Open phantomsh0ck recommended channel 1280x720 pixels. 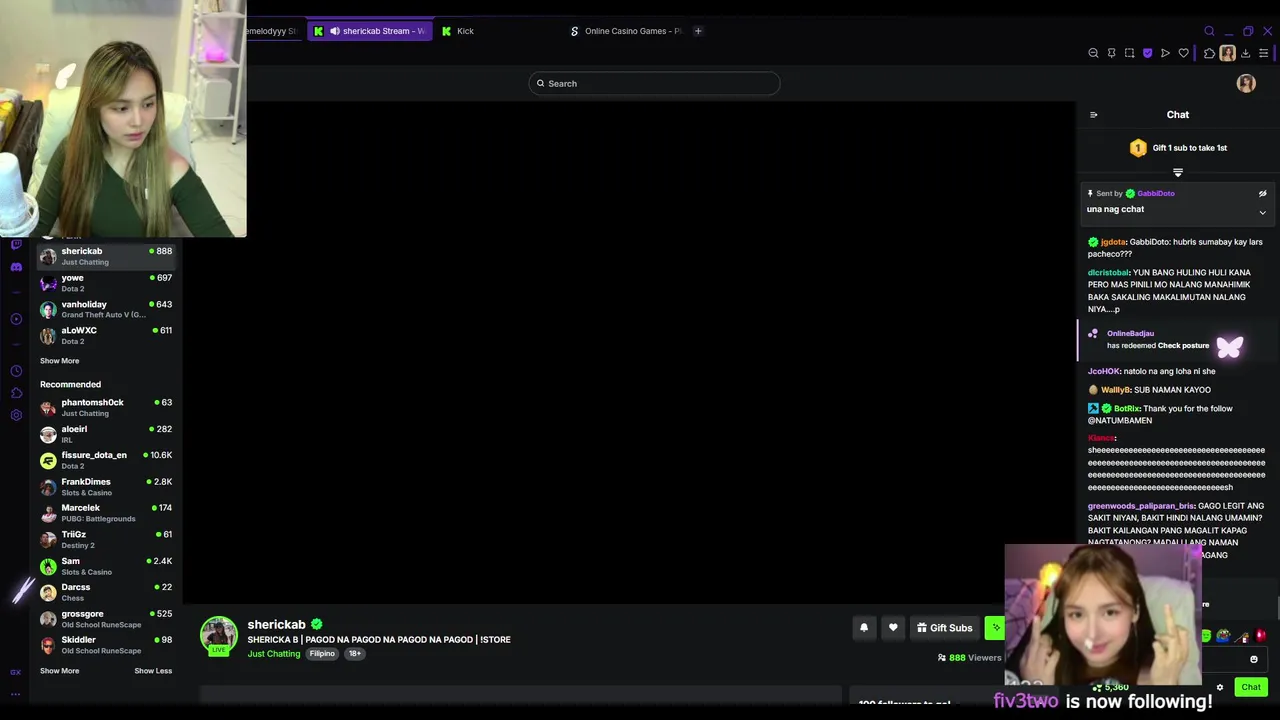click(106, 407)
